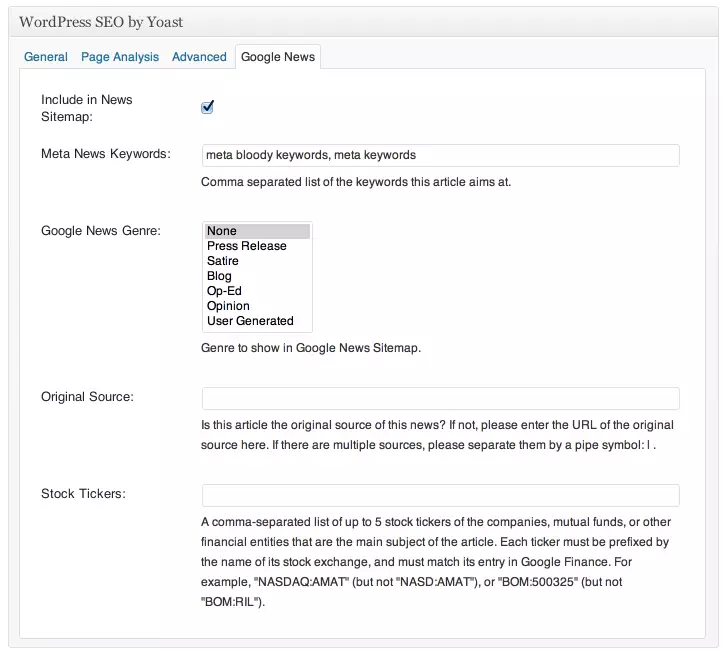Image resolution: width=723 pixels, height=650 pixels.
Task: Focus the Original Source input field
Action: [x=440, y=398]
